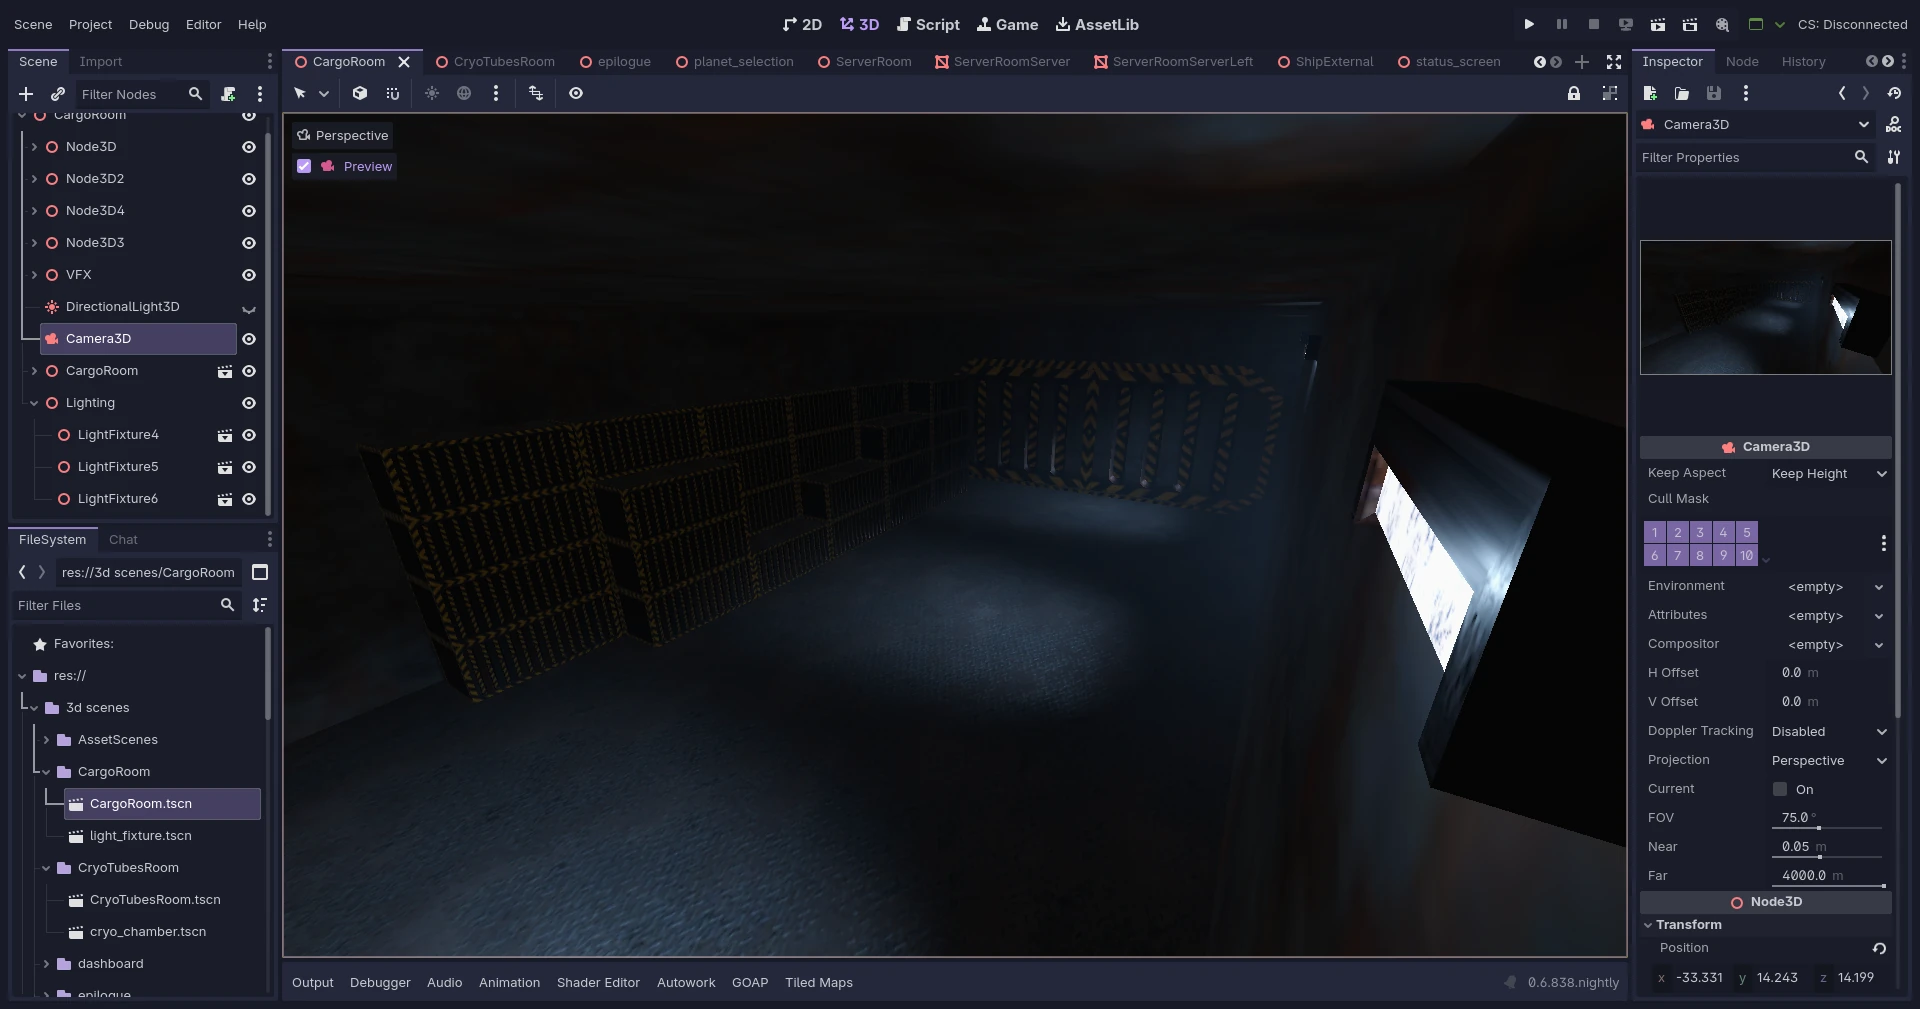The image size is (1920, 1009).
Task: Enable the Current On checkbox
Action: click(1780, 789)
